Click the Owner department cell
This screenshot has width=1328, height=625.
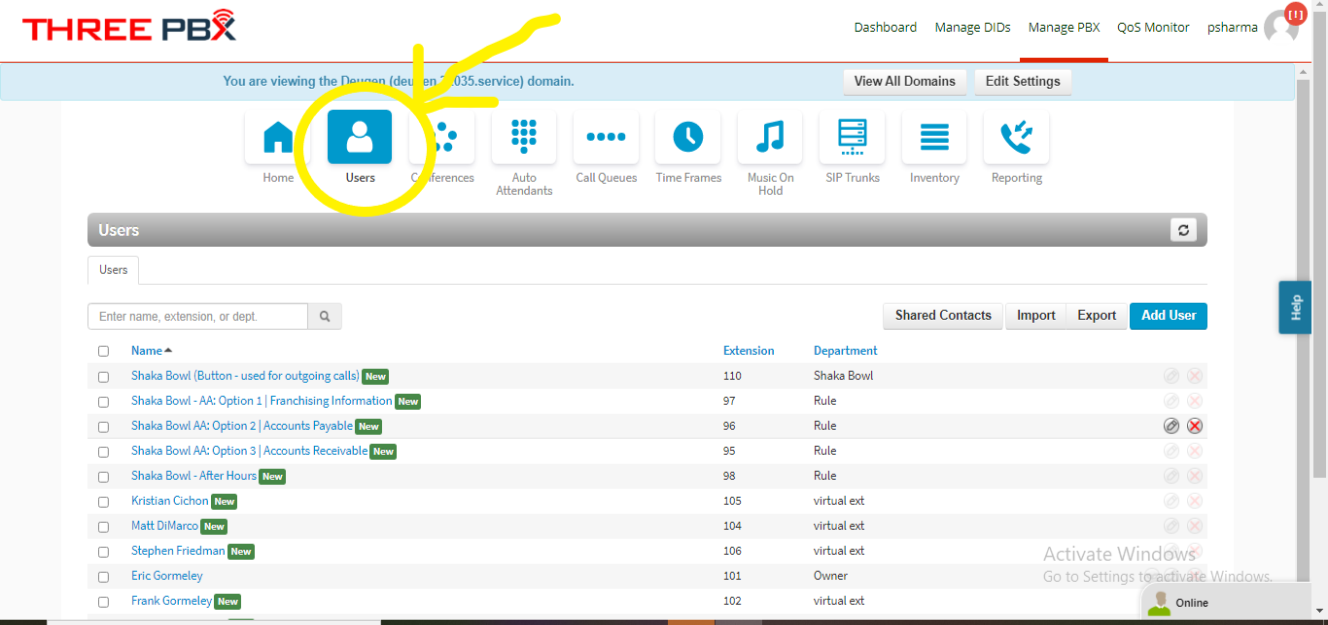831,576
